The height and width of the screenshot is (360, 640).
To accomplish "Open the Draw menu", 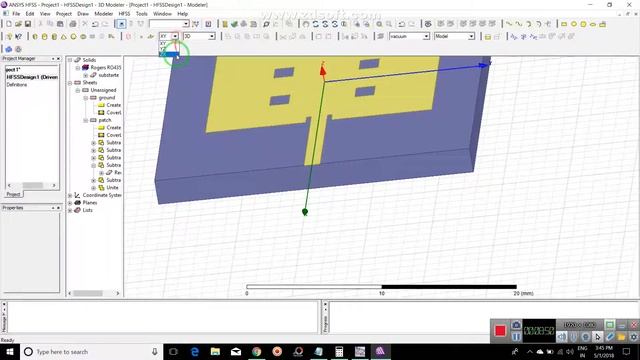I will [x=83, y=13].
